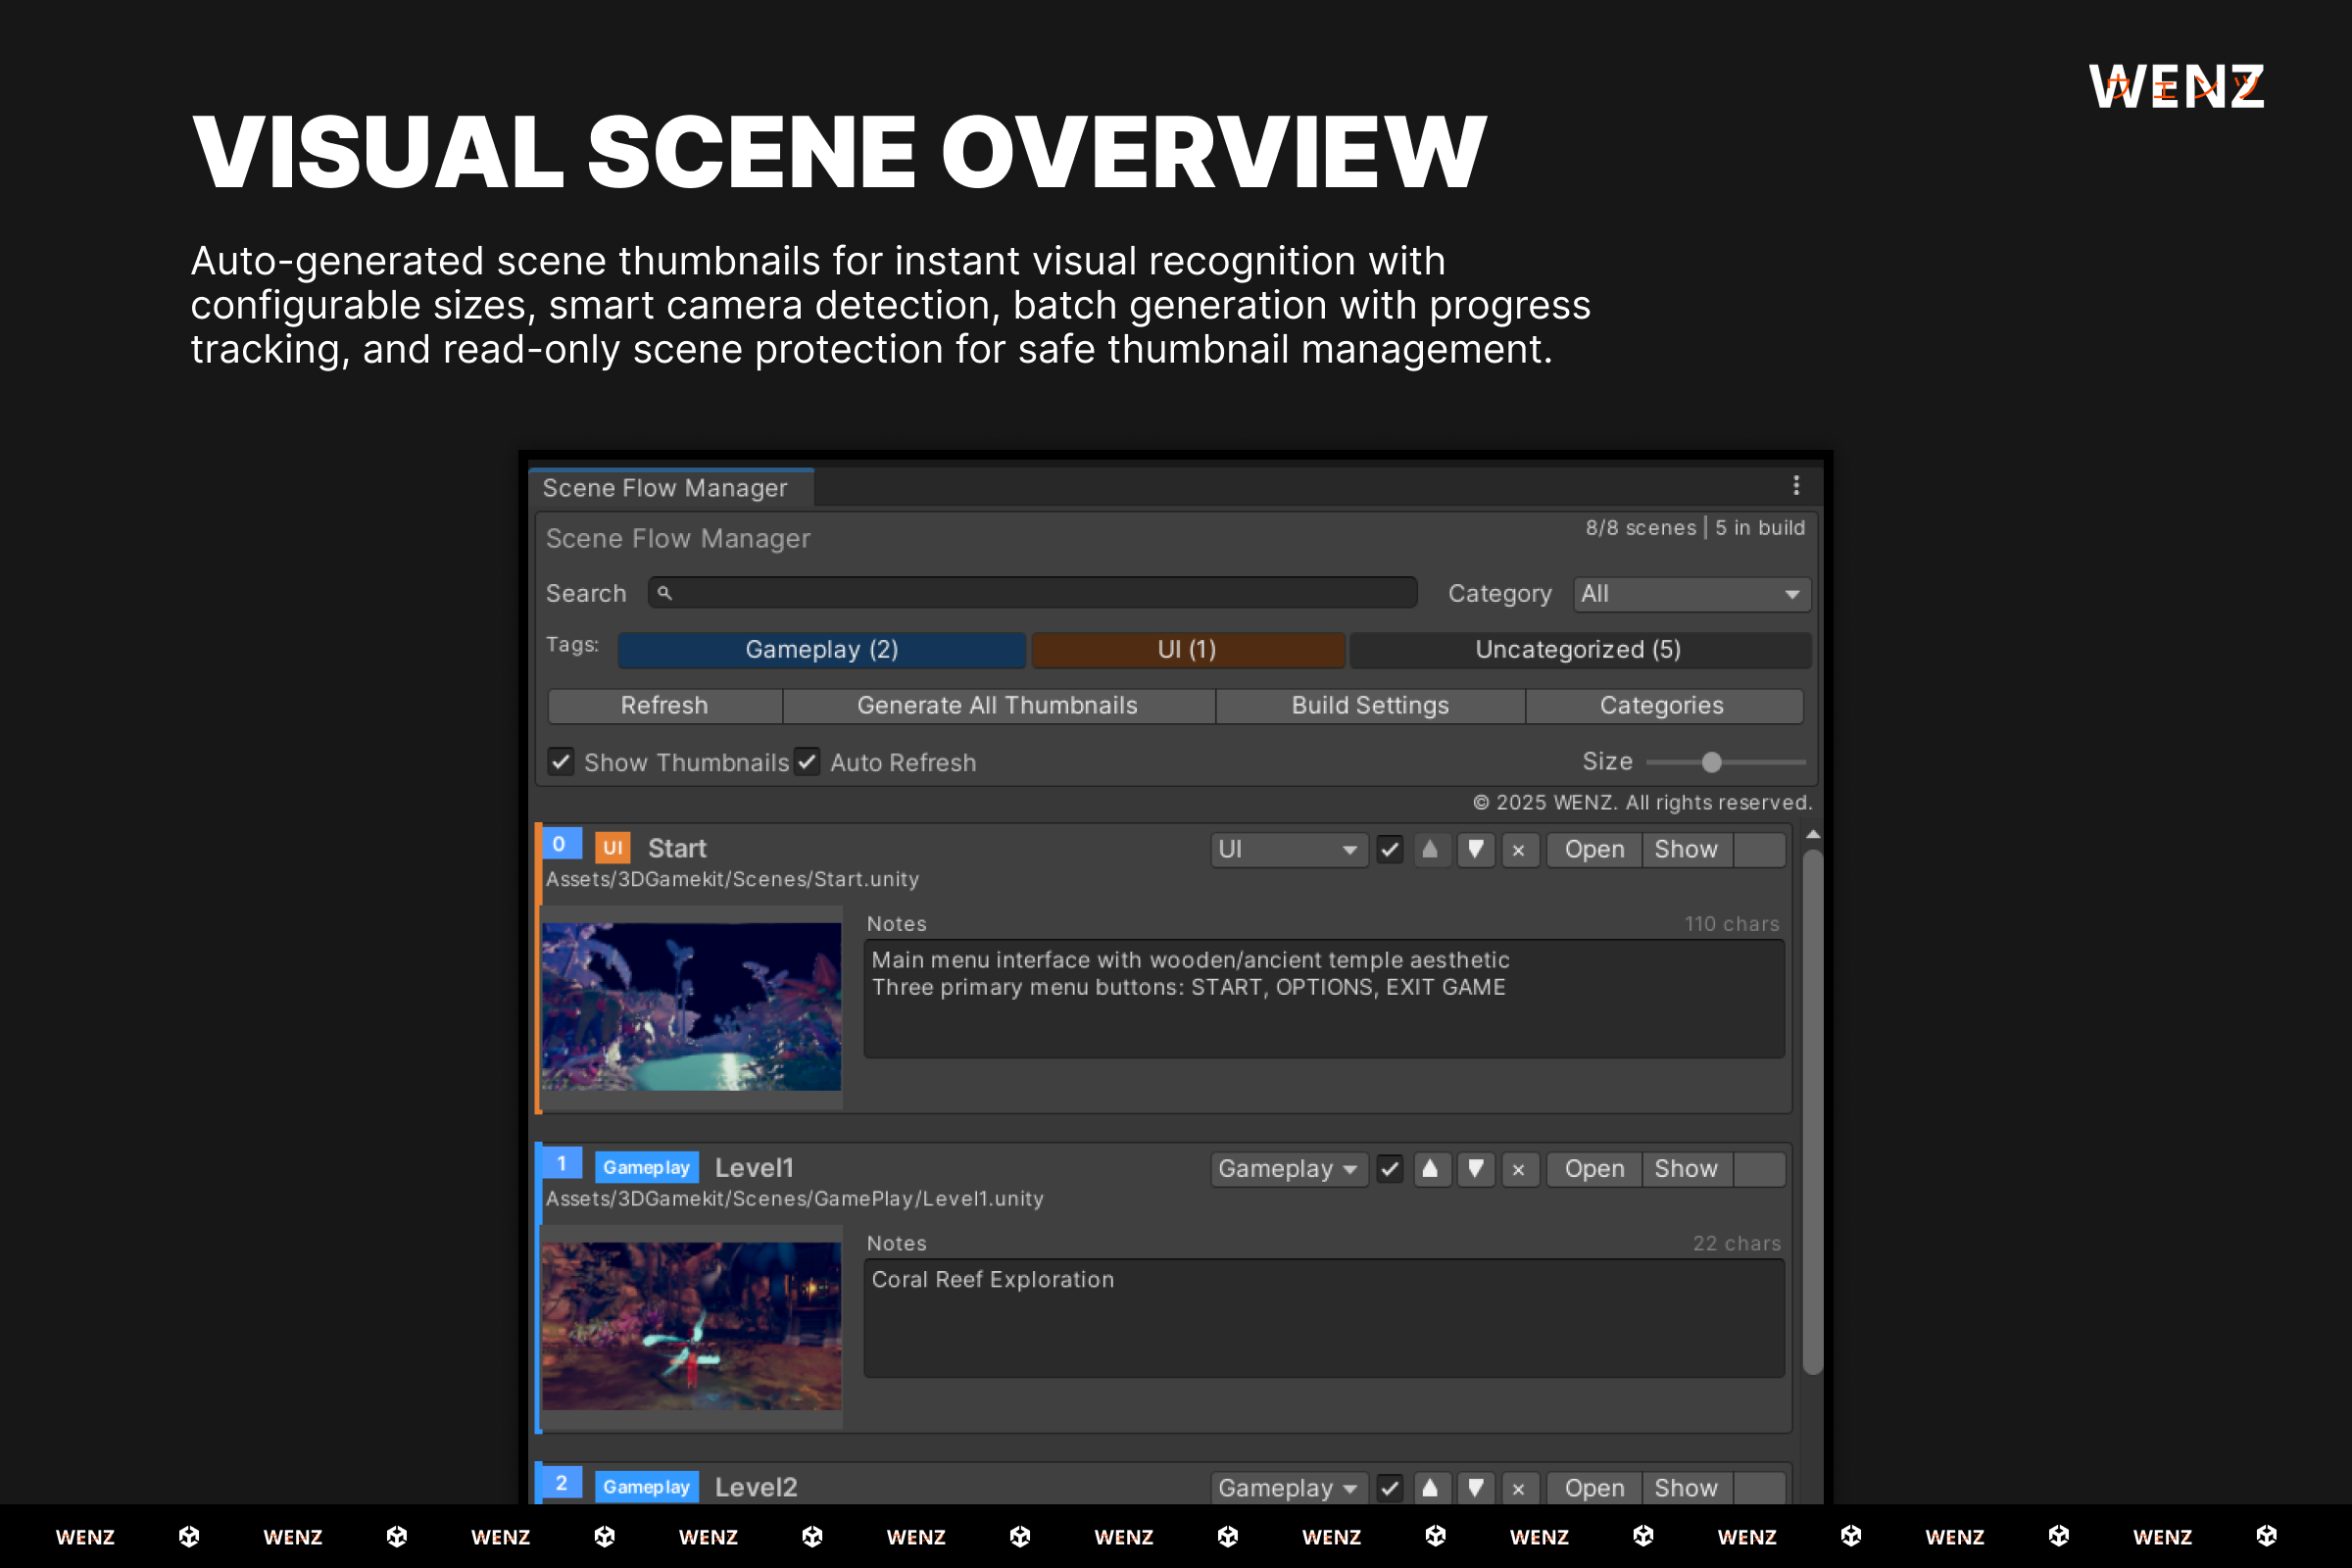2352x1568 pixels.
Task: Move Level2 scene down
Action: pyautogui.click(x=1475, y=1487)
